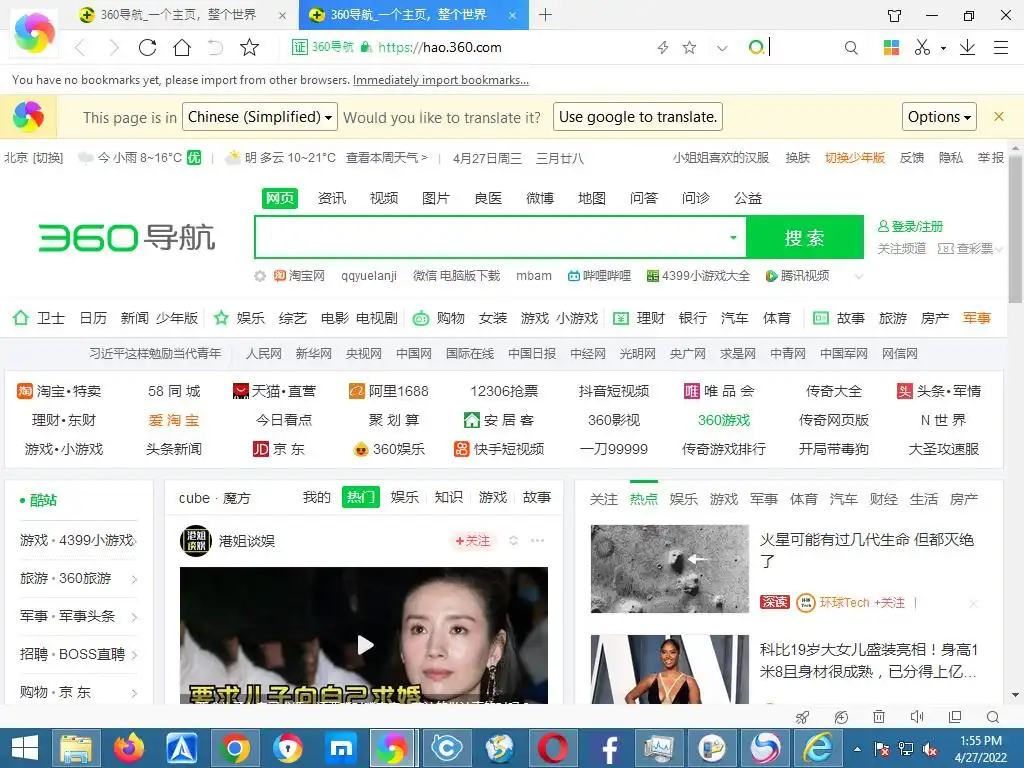Image resolution: width=1024 pixels, height=768 pixels.
Task: Open the colorful apps grid icon
Action: tap(891, 47)
